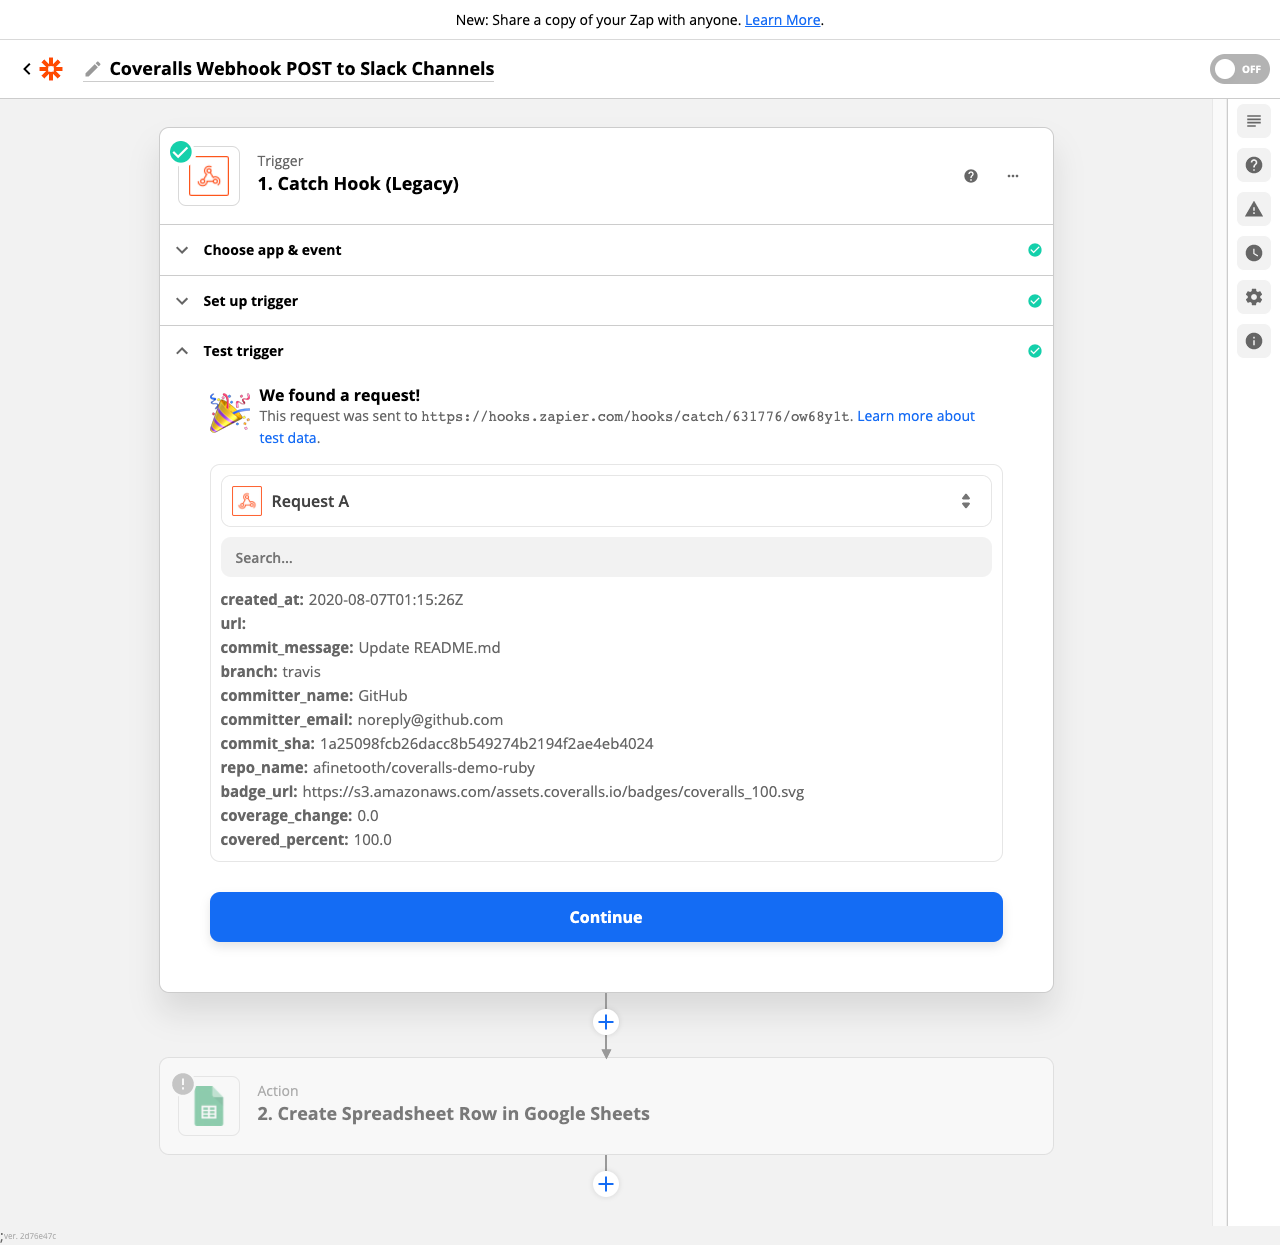
Task: Collapse the Test trigger section
Action: click(x=243, y=351)
